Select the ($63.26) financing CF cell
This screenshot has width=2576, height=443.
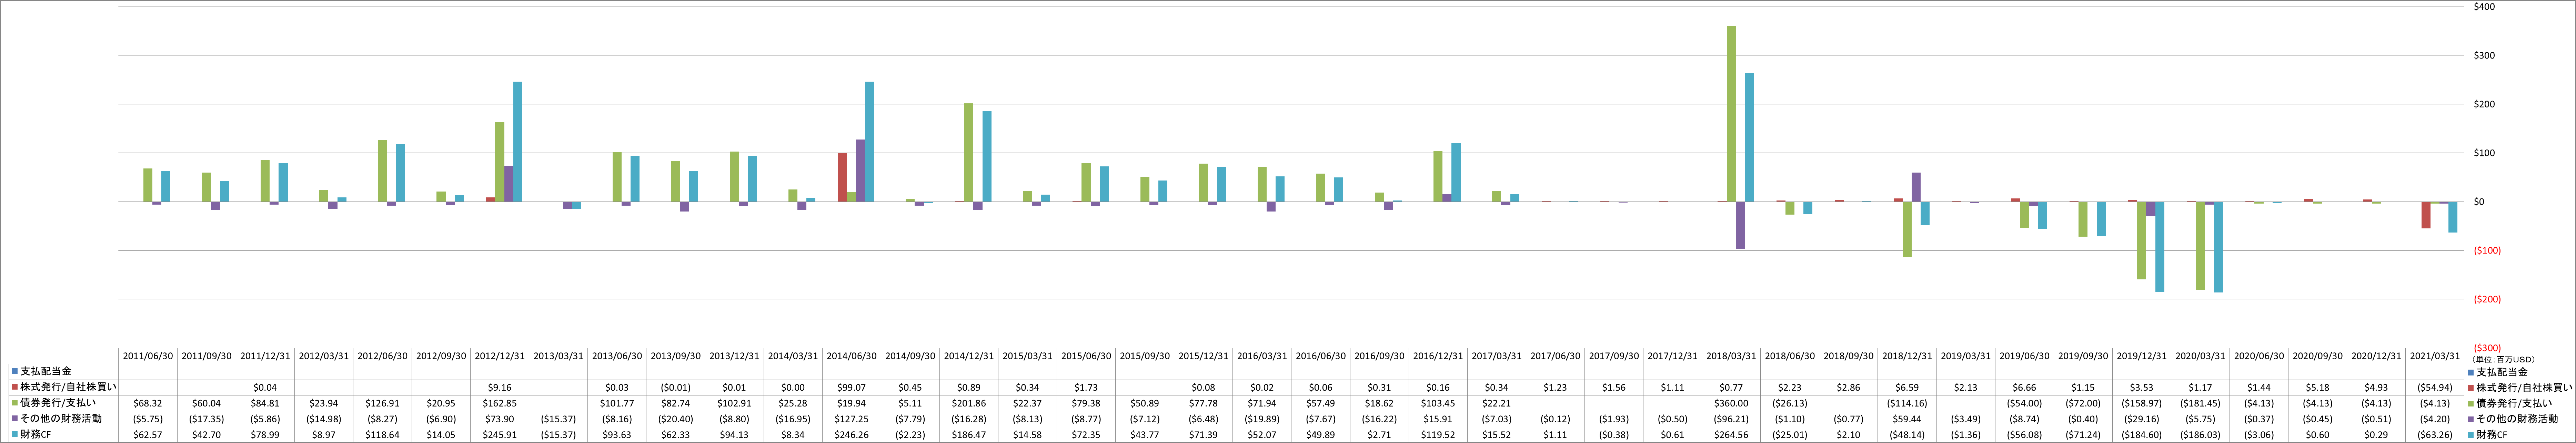2435,435
